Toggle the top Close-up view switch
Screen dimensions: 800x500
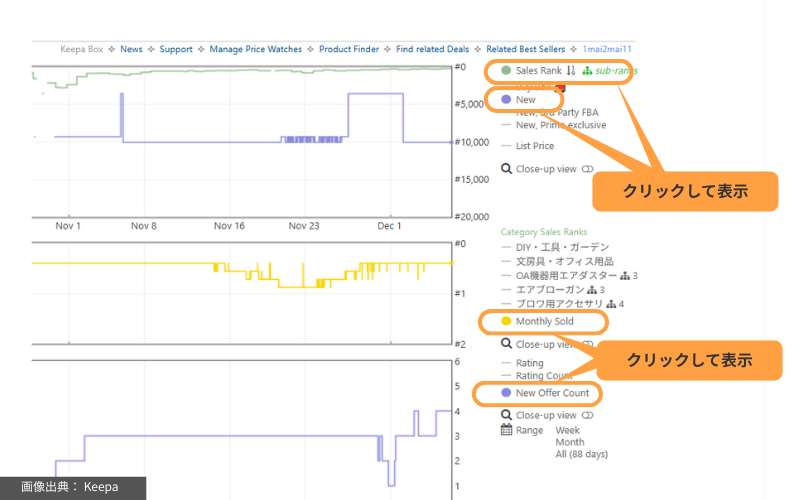587,169
